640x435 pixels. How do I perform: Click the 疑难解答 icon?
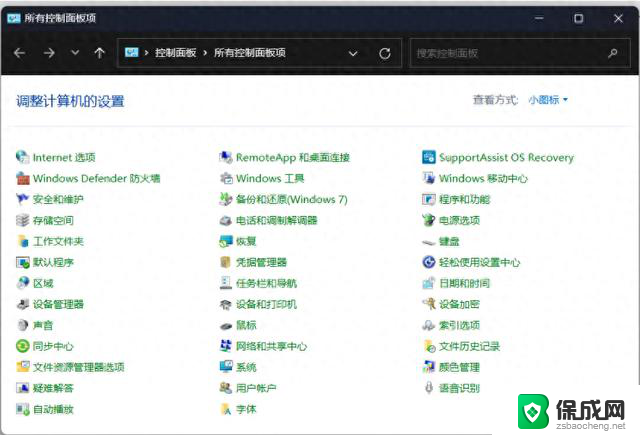pos(22,388)
